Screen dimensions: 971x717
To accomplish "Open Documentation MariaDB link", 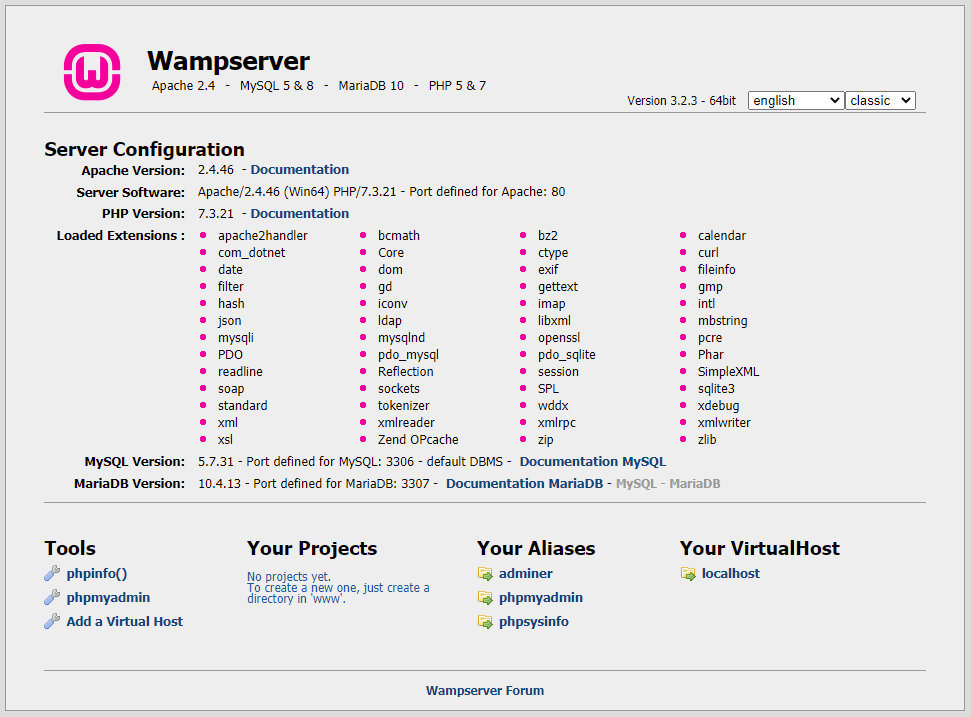I will [525, 484].
